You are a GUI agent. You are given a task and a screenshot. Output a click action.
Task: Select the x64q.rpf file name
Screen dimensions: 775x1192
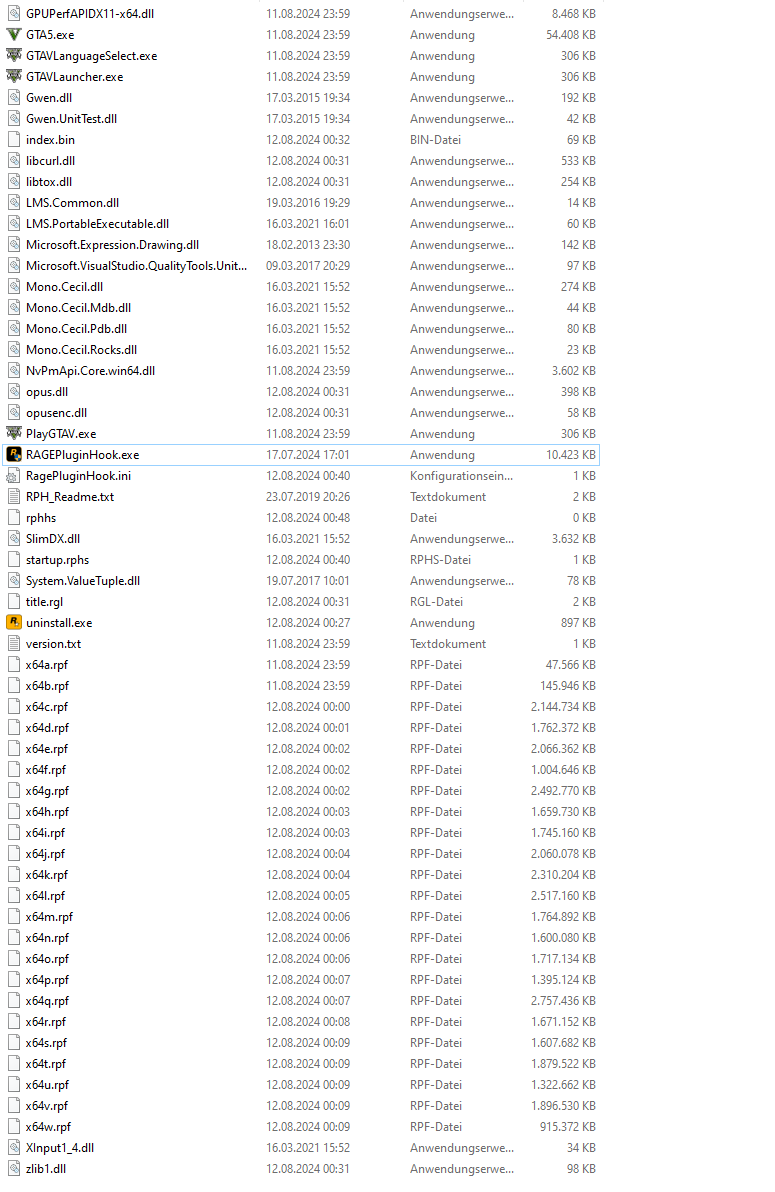tap(47, 1001)
